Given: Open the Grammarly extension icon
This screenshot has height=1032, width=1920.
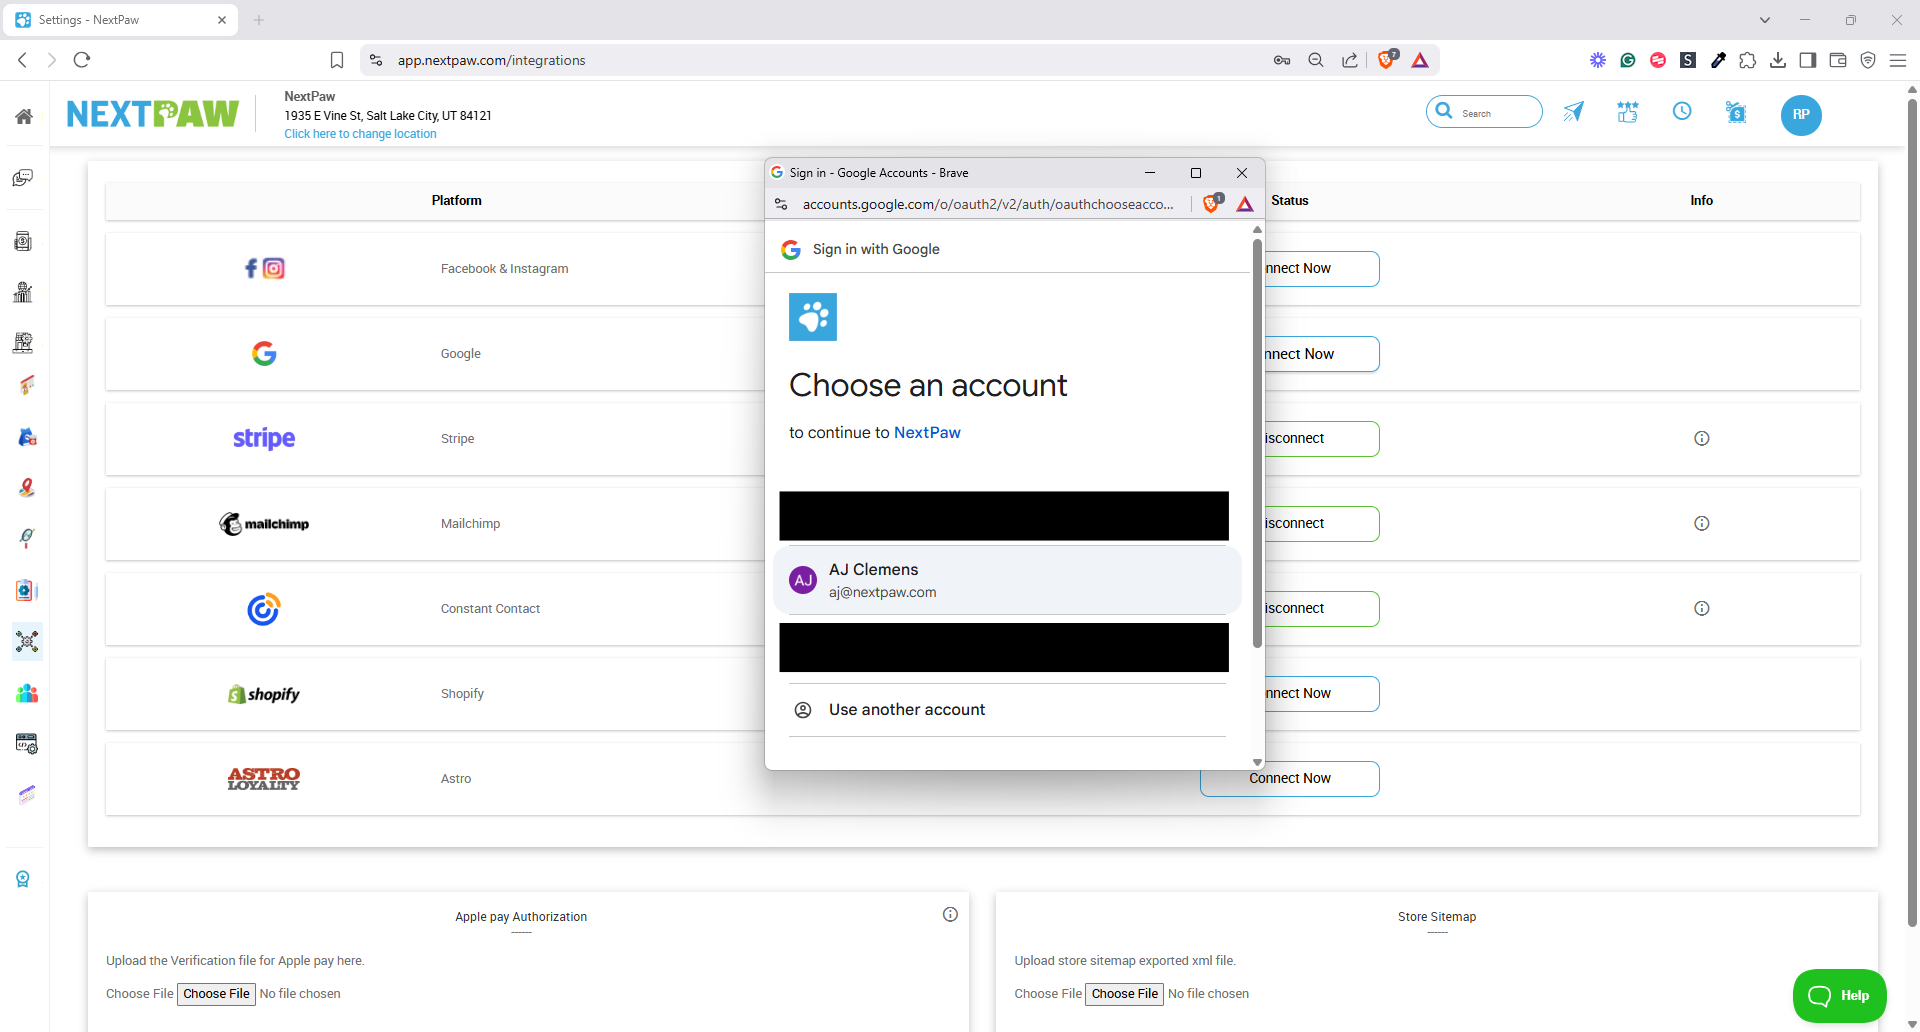Looking at the screenshot, I should 1628,60.
